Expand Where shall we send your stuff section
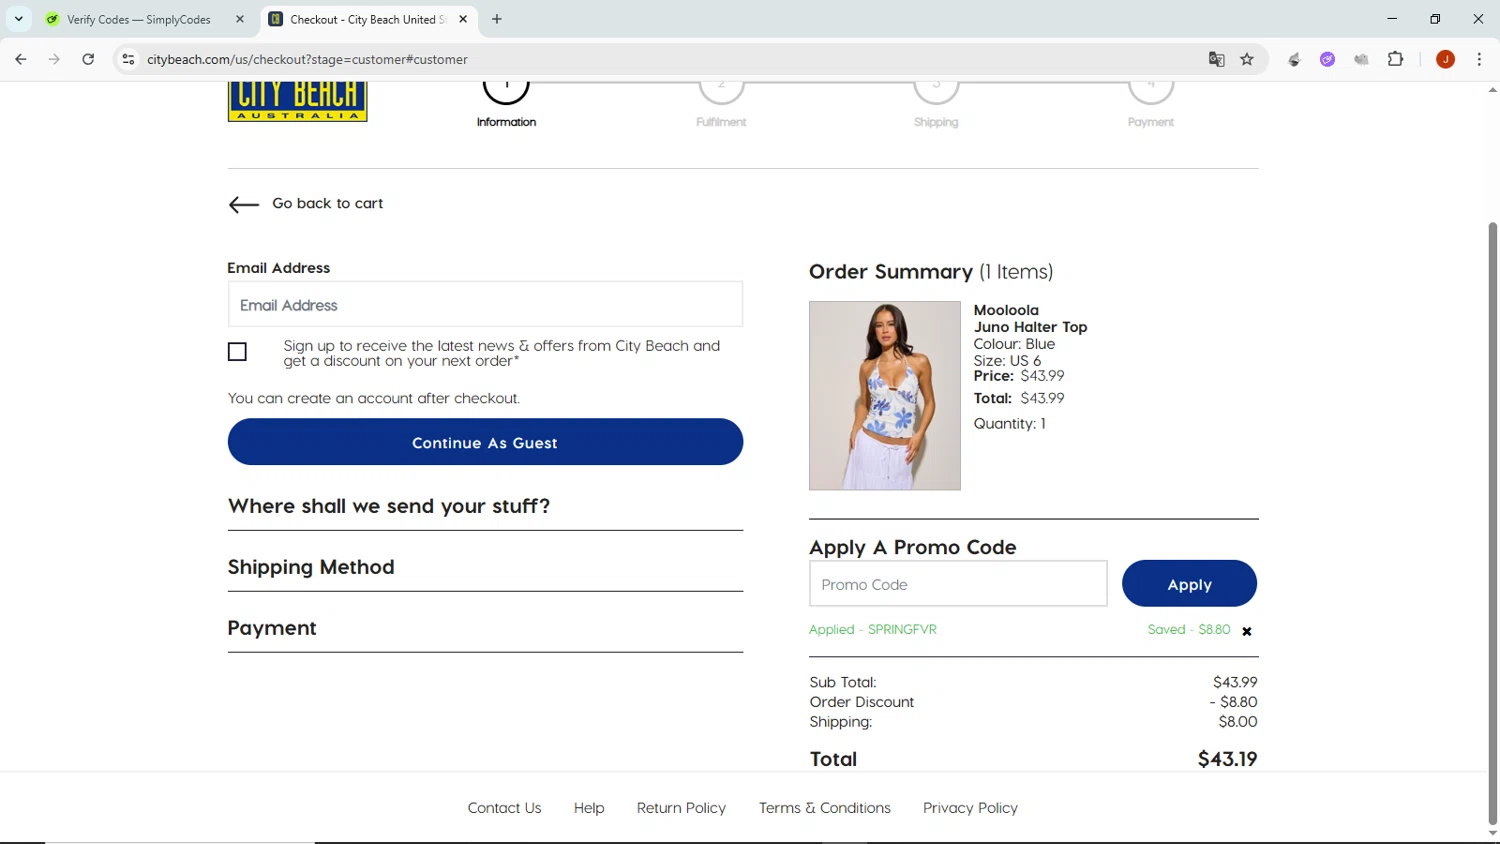The height and width of the screenshot is (844, 1500). click(x=485, y=506)
